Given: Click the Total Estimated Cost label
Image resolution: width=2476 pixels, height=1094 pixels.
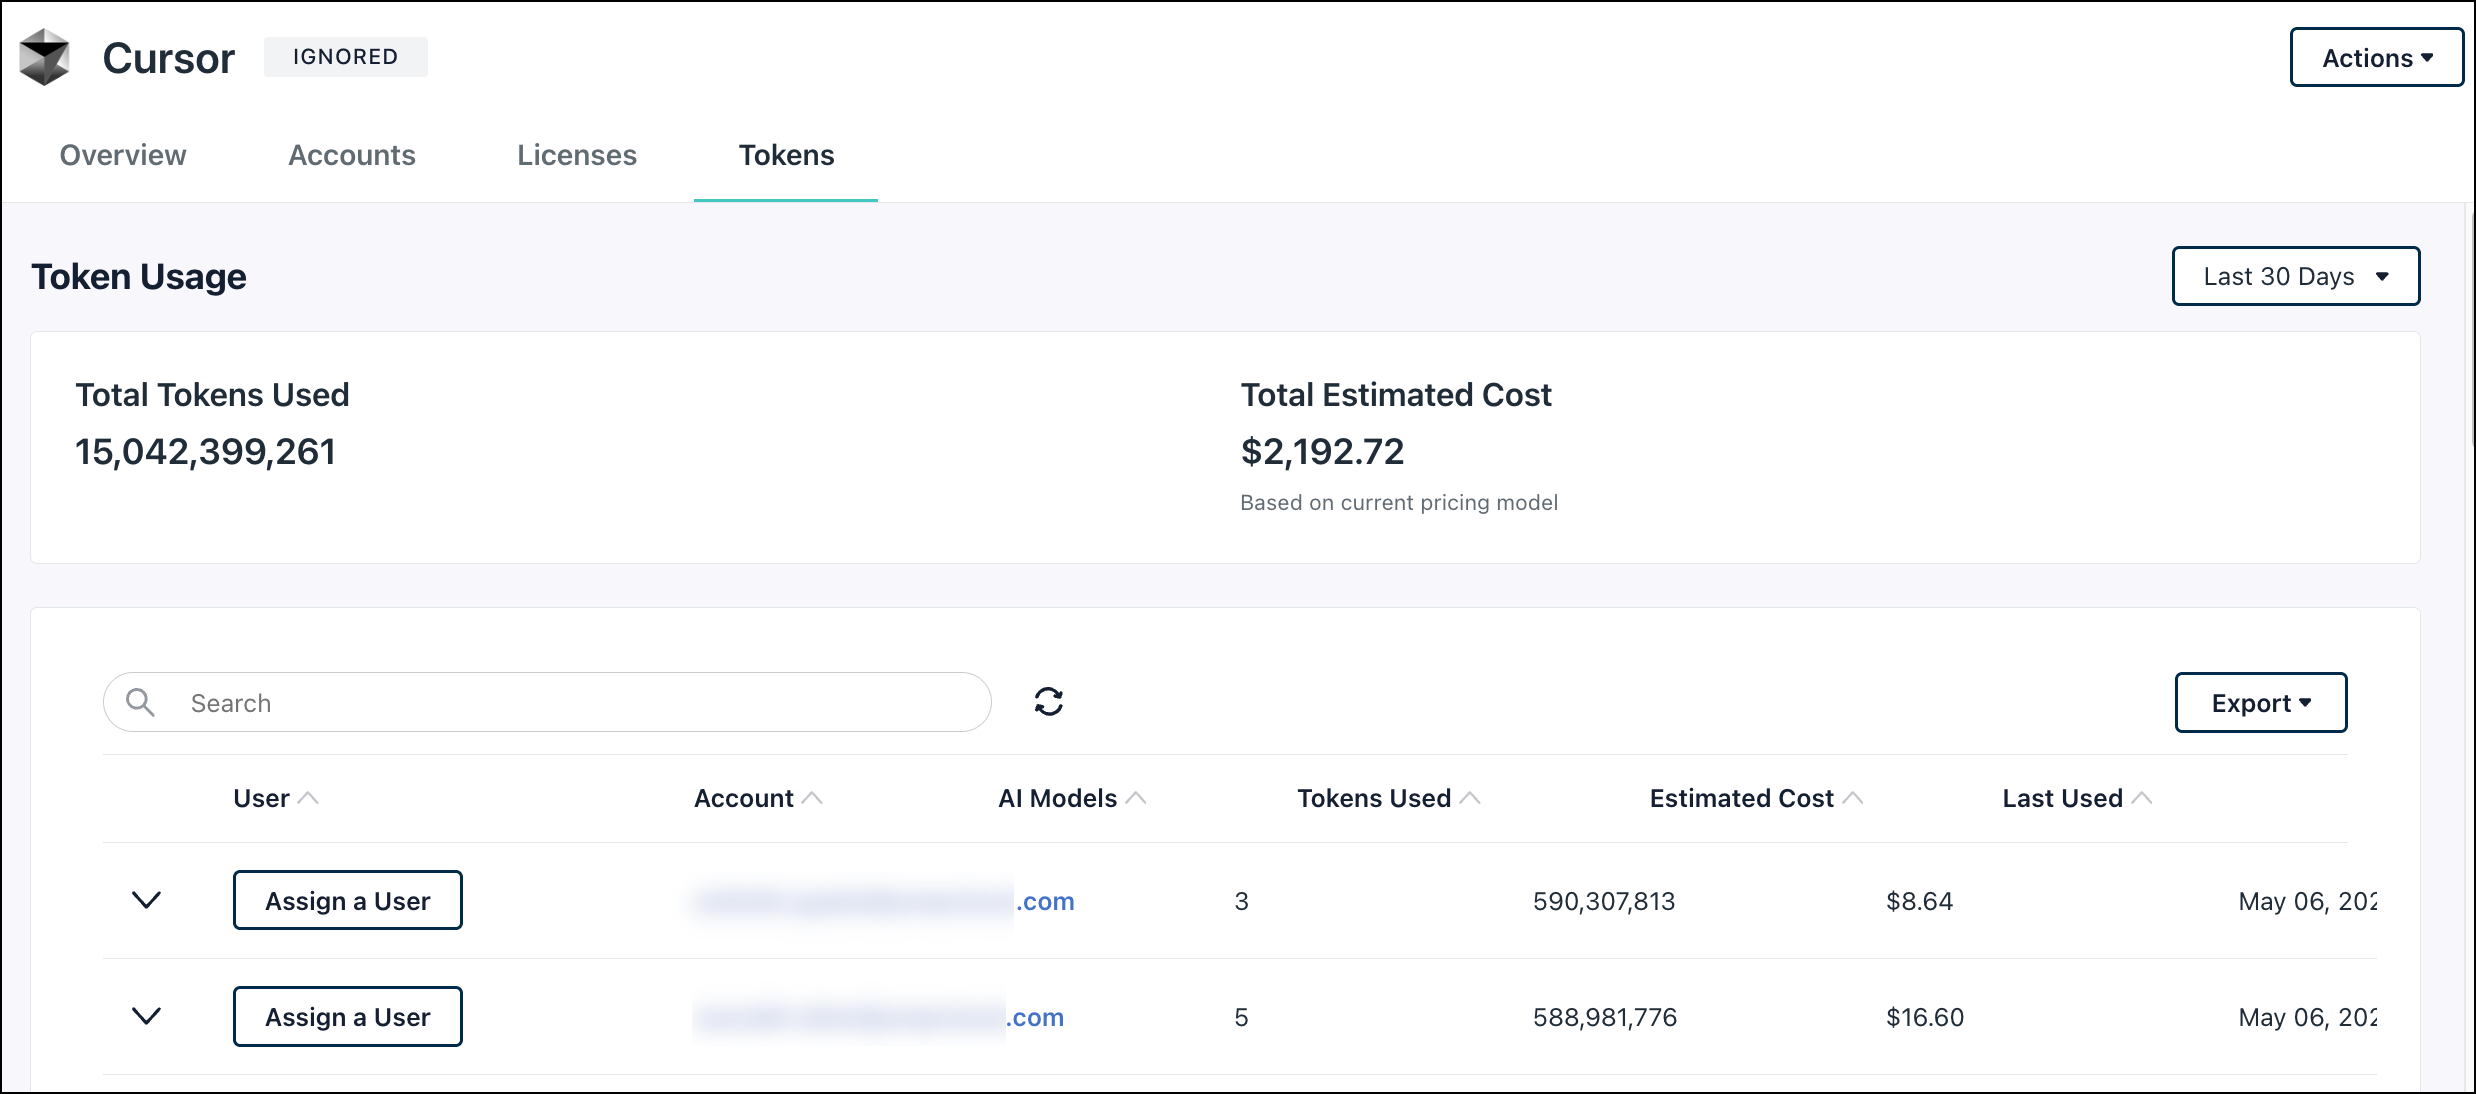Looking at the screenshot, I should [x=1396, y=395].
